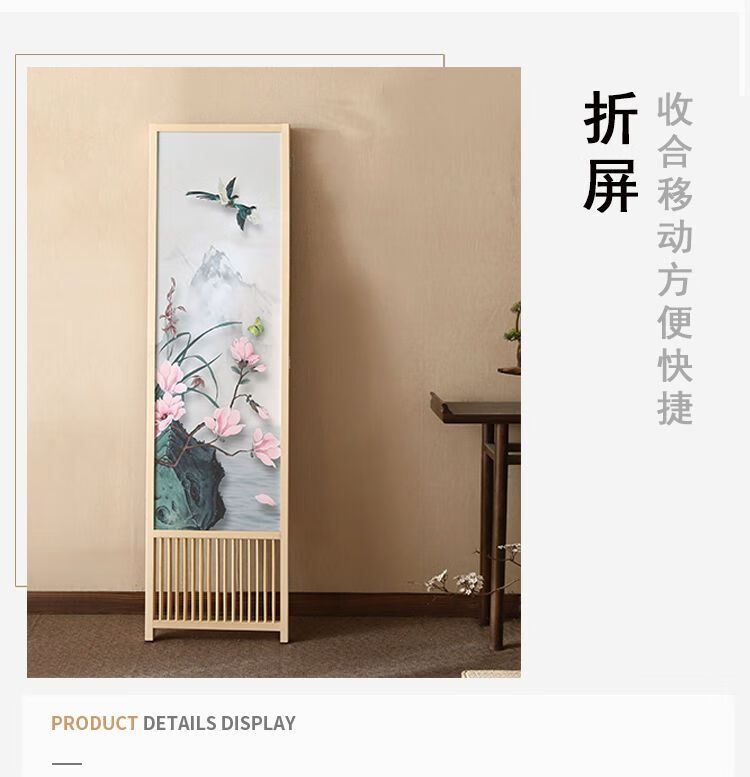The image size is (750, 777).
Task: Click the short dash under PRODUCT heading
Action: pyautogui.click(x=67, y=764)
